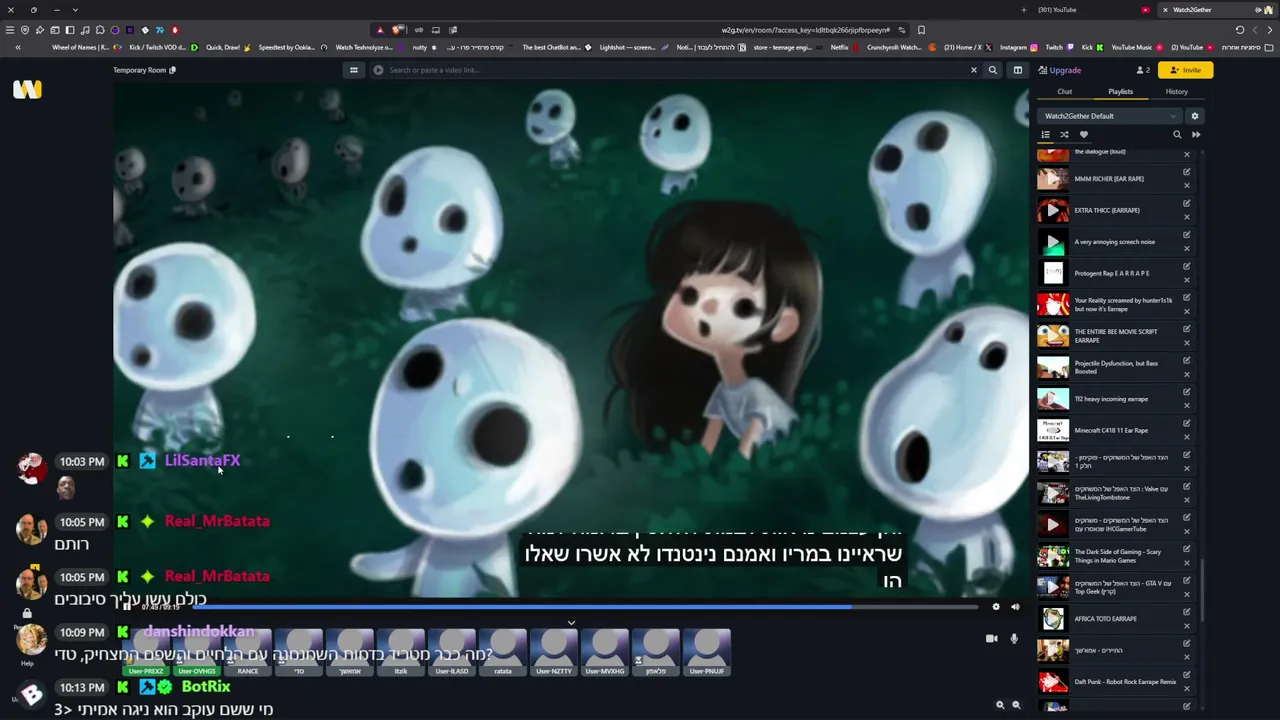The width and height of the screenshot is (1280, 720).
Task: Select the playlist list view icon
Action: 1046,135
